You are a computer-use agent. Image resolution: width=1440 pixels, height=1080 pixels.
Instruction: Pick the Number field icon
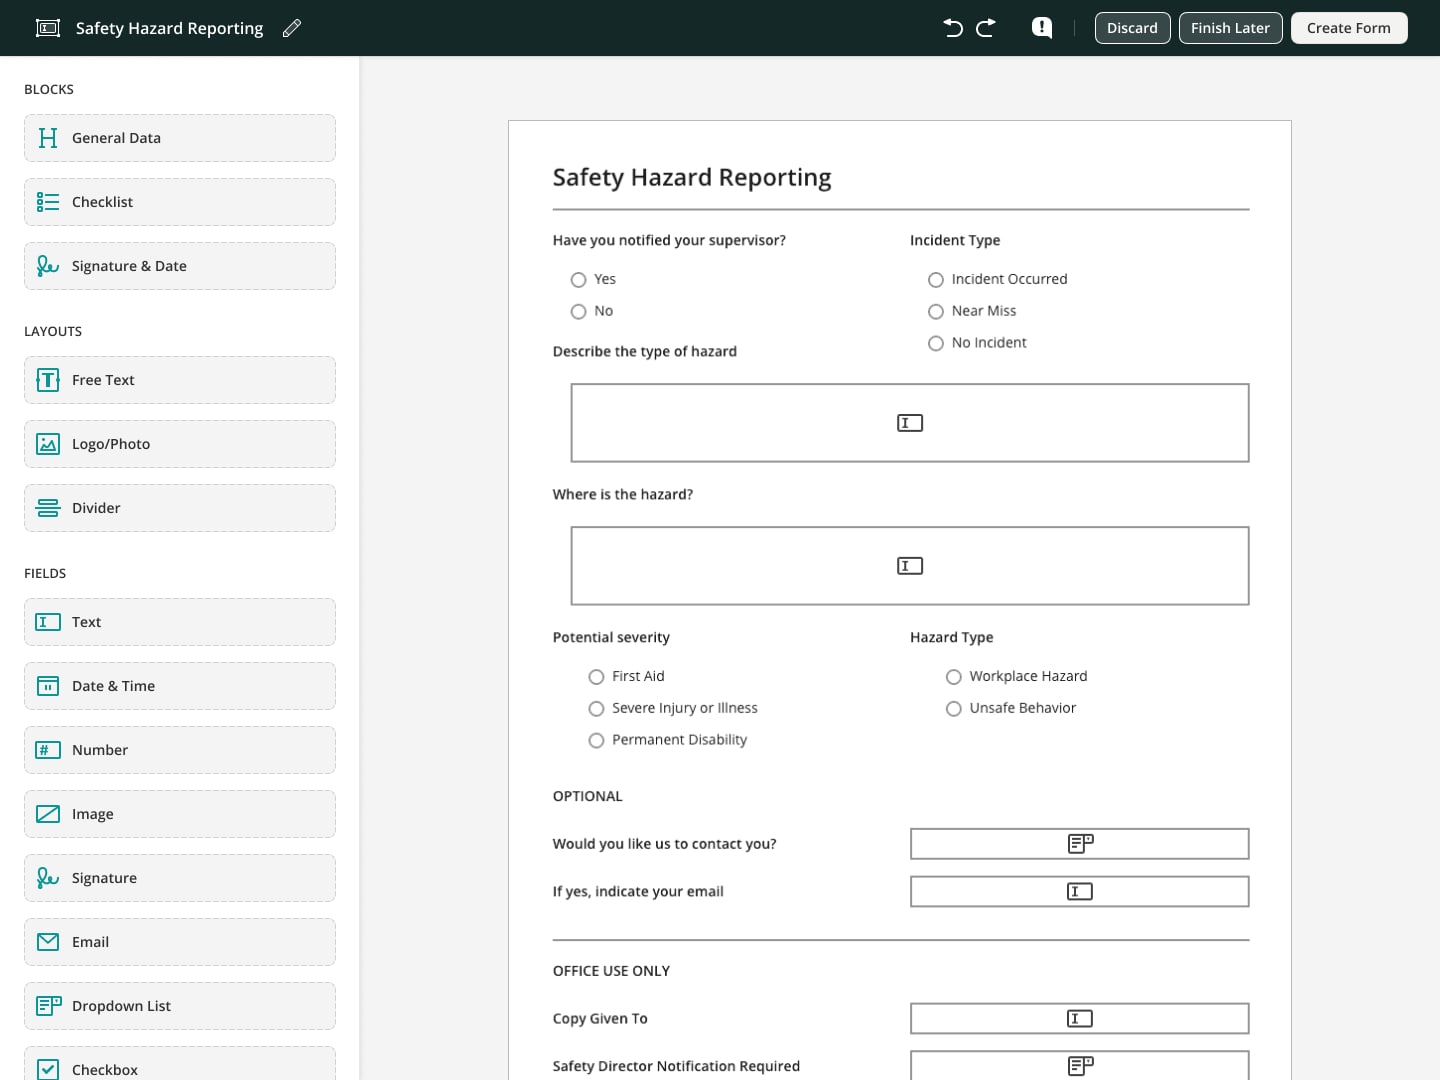coord(48,750)
